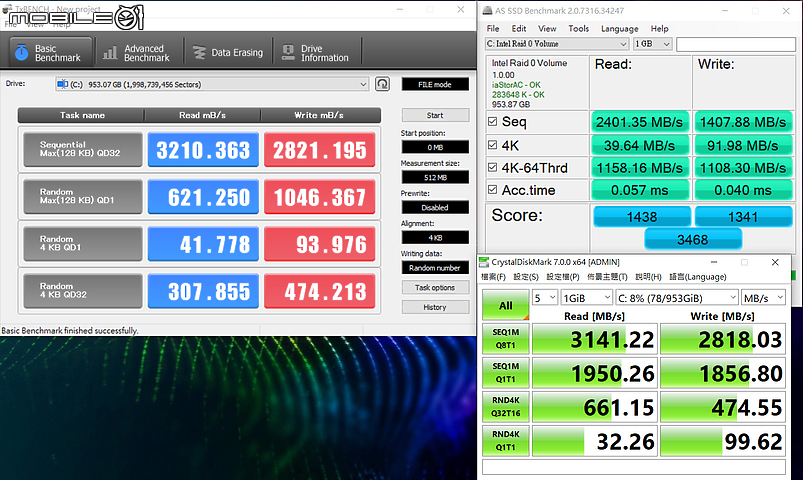The height and width of the screenshot is (480, 803).
Task: Click the Measurement size 512 MB field
Action: (x=435, y=178)
